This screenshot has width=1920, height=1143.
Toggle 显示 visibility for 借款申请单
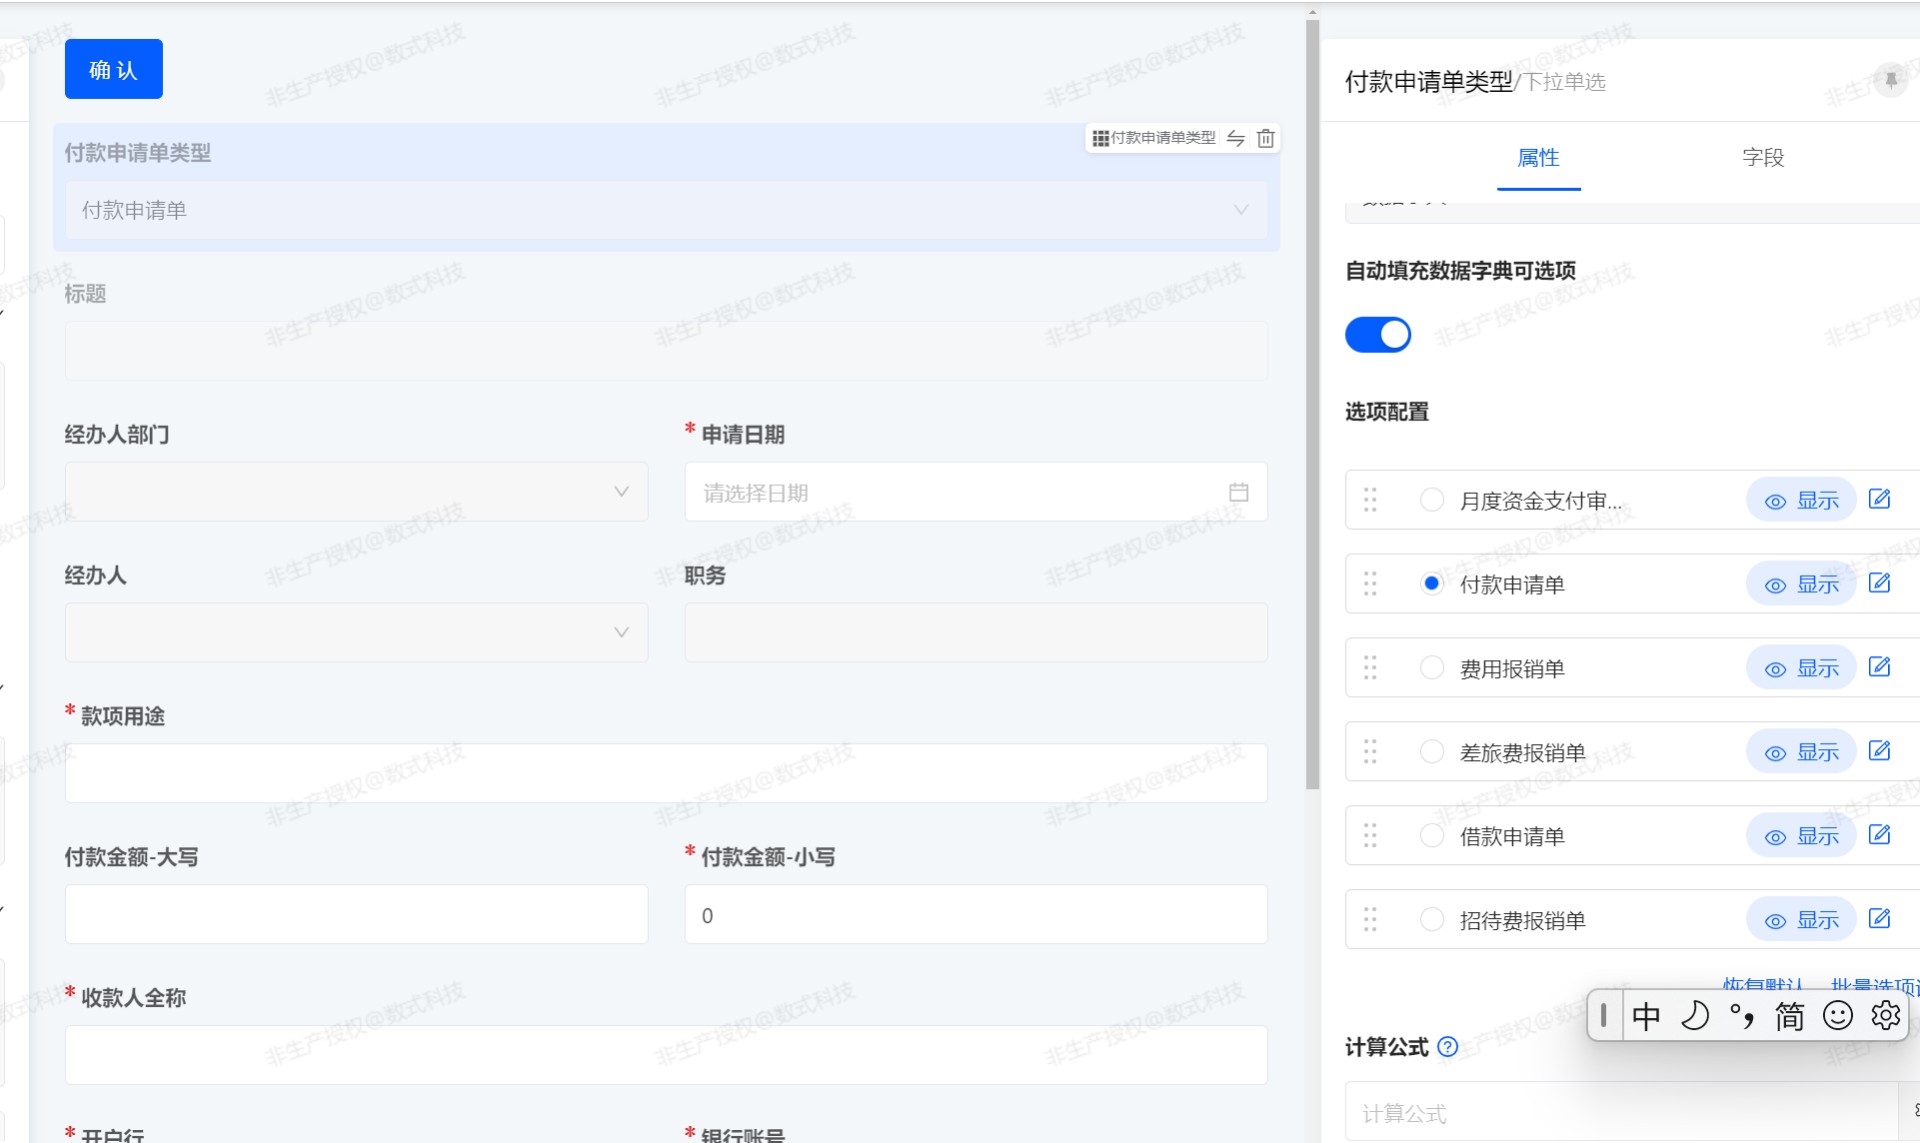(1801, 836)
